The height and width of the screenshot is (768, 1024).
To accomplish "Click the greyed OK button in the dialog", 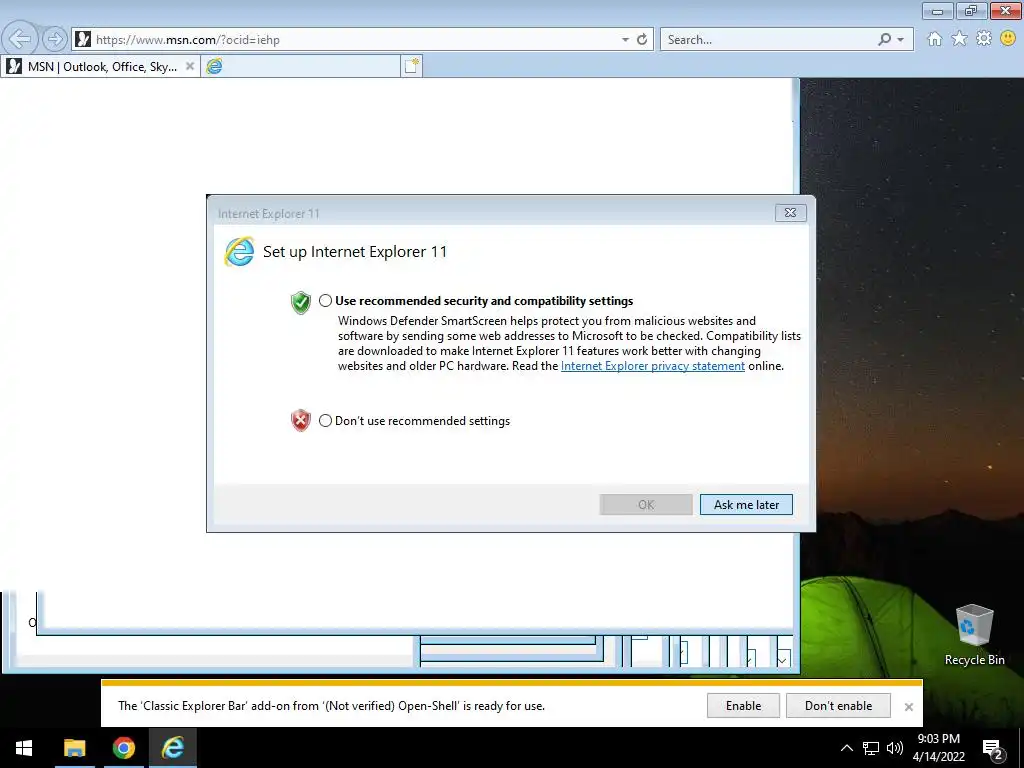I will coord(646,505).
